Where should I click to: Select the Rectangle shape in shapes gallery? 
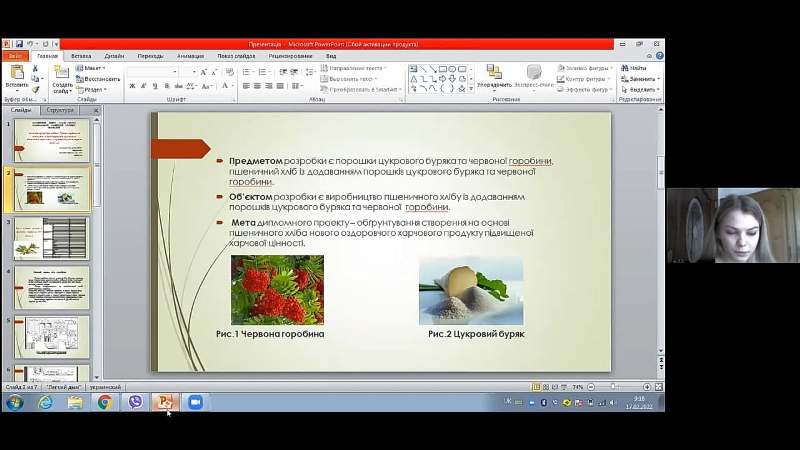coord(443,69)
